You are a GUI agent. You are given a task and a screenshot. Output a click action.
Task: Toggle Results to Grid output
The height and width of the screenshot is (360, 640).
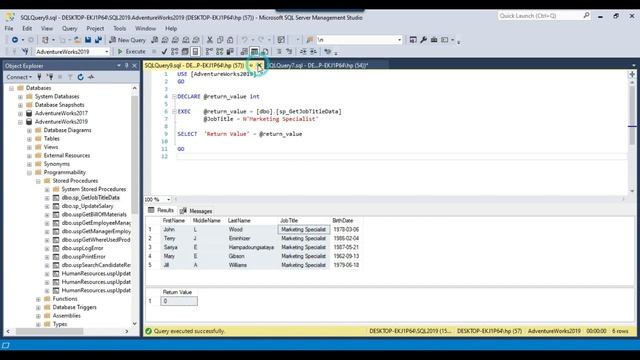coord(254,51)
